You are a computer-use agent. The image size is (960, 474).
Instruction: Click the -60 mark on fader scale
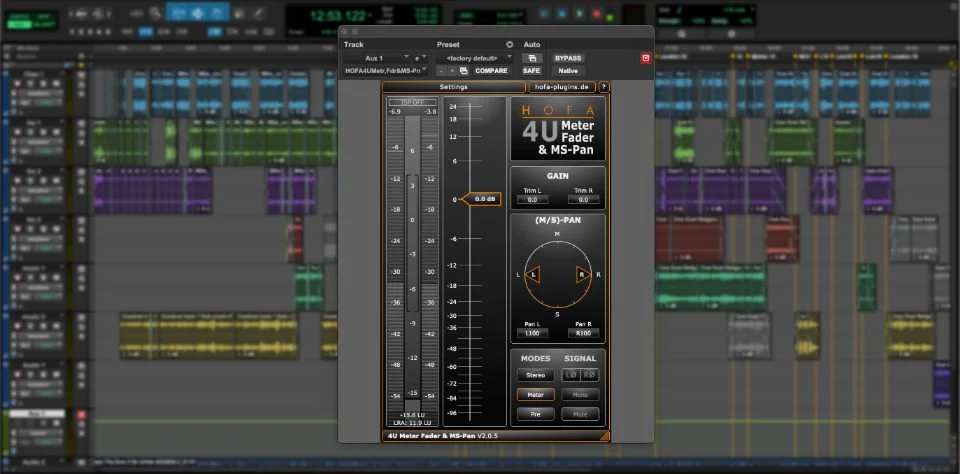coord(452,367)
